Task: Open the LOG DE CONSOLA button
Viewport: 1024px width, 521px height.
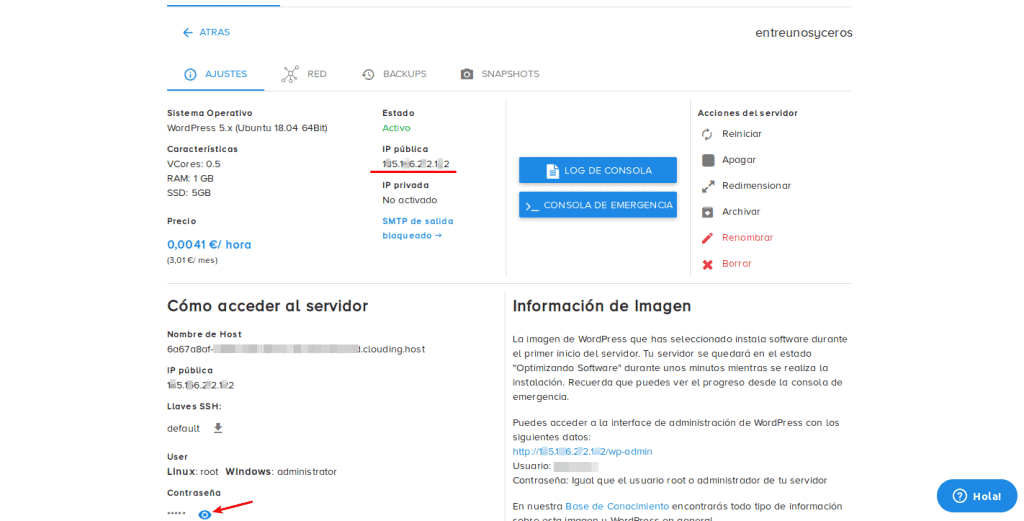Action: (x=598, y=170)
